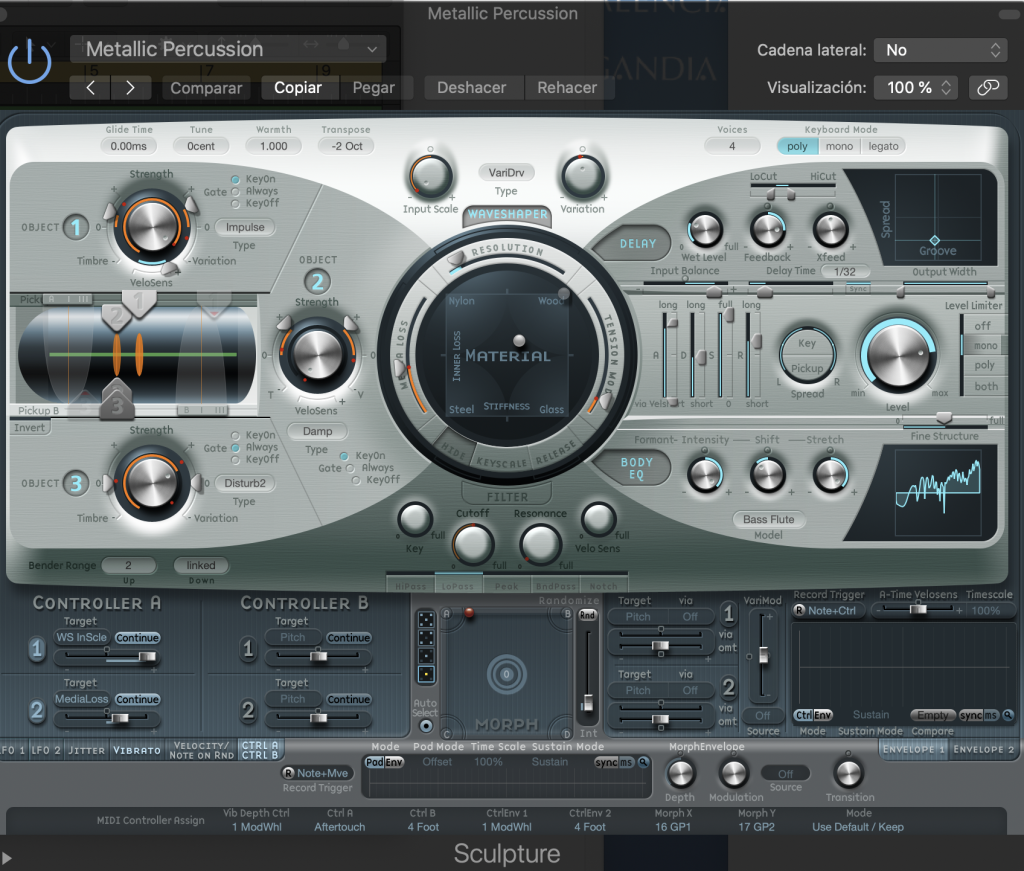Click the Copiar button
The width and height of the screenshot is (1024, 871).
click(298, 87)
